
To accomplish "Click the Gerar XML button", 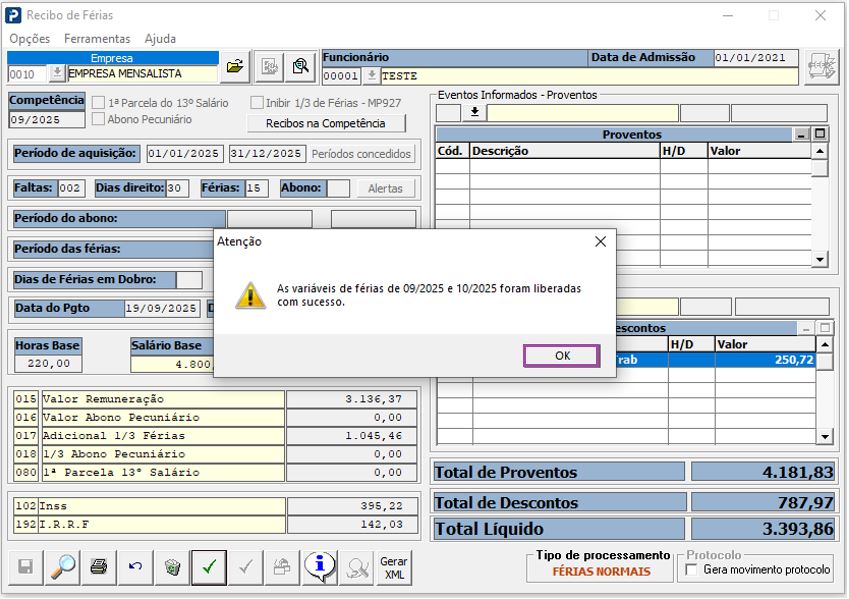I will 394,567.
